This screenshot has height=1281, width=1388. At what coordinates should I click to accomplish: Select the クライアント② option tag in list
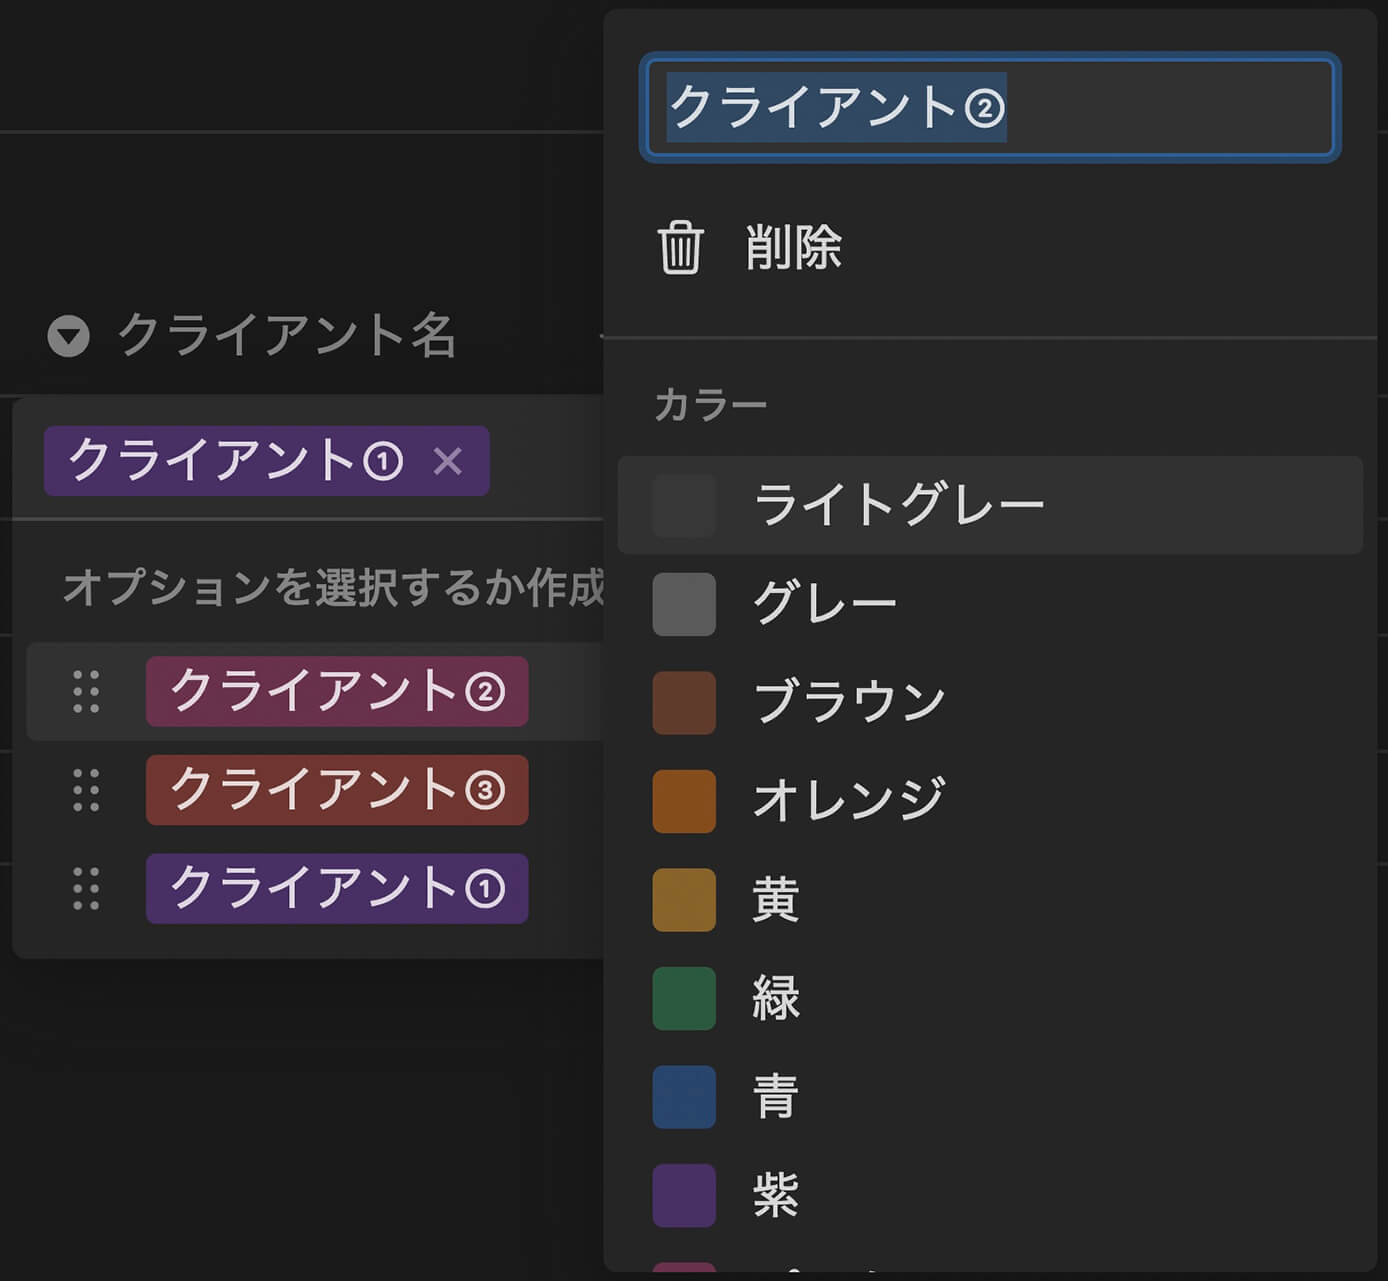[337, 691]
